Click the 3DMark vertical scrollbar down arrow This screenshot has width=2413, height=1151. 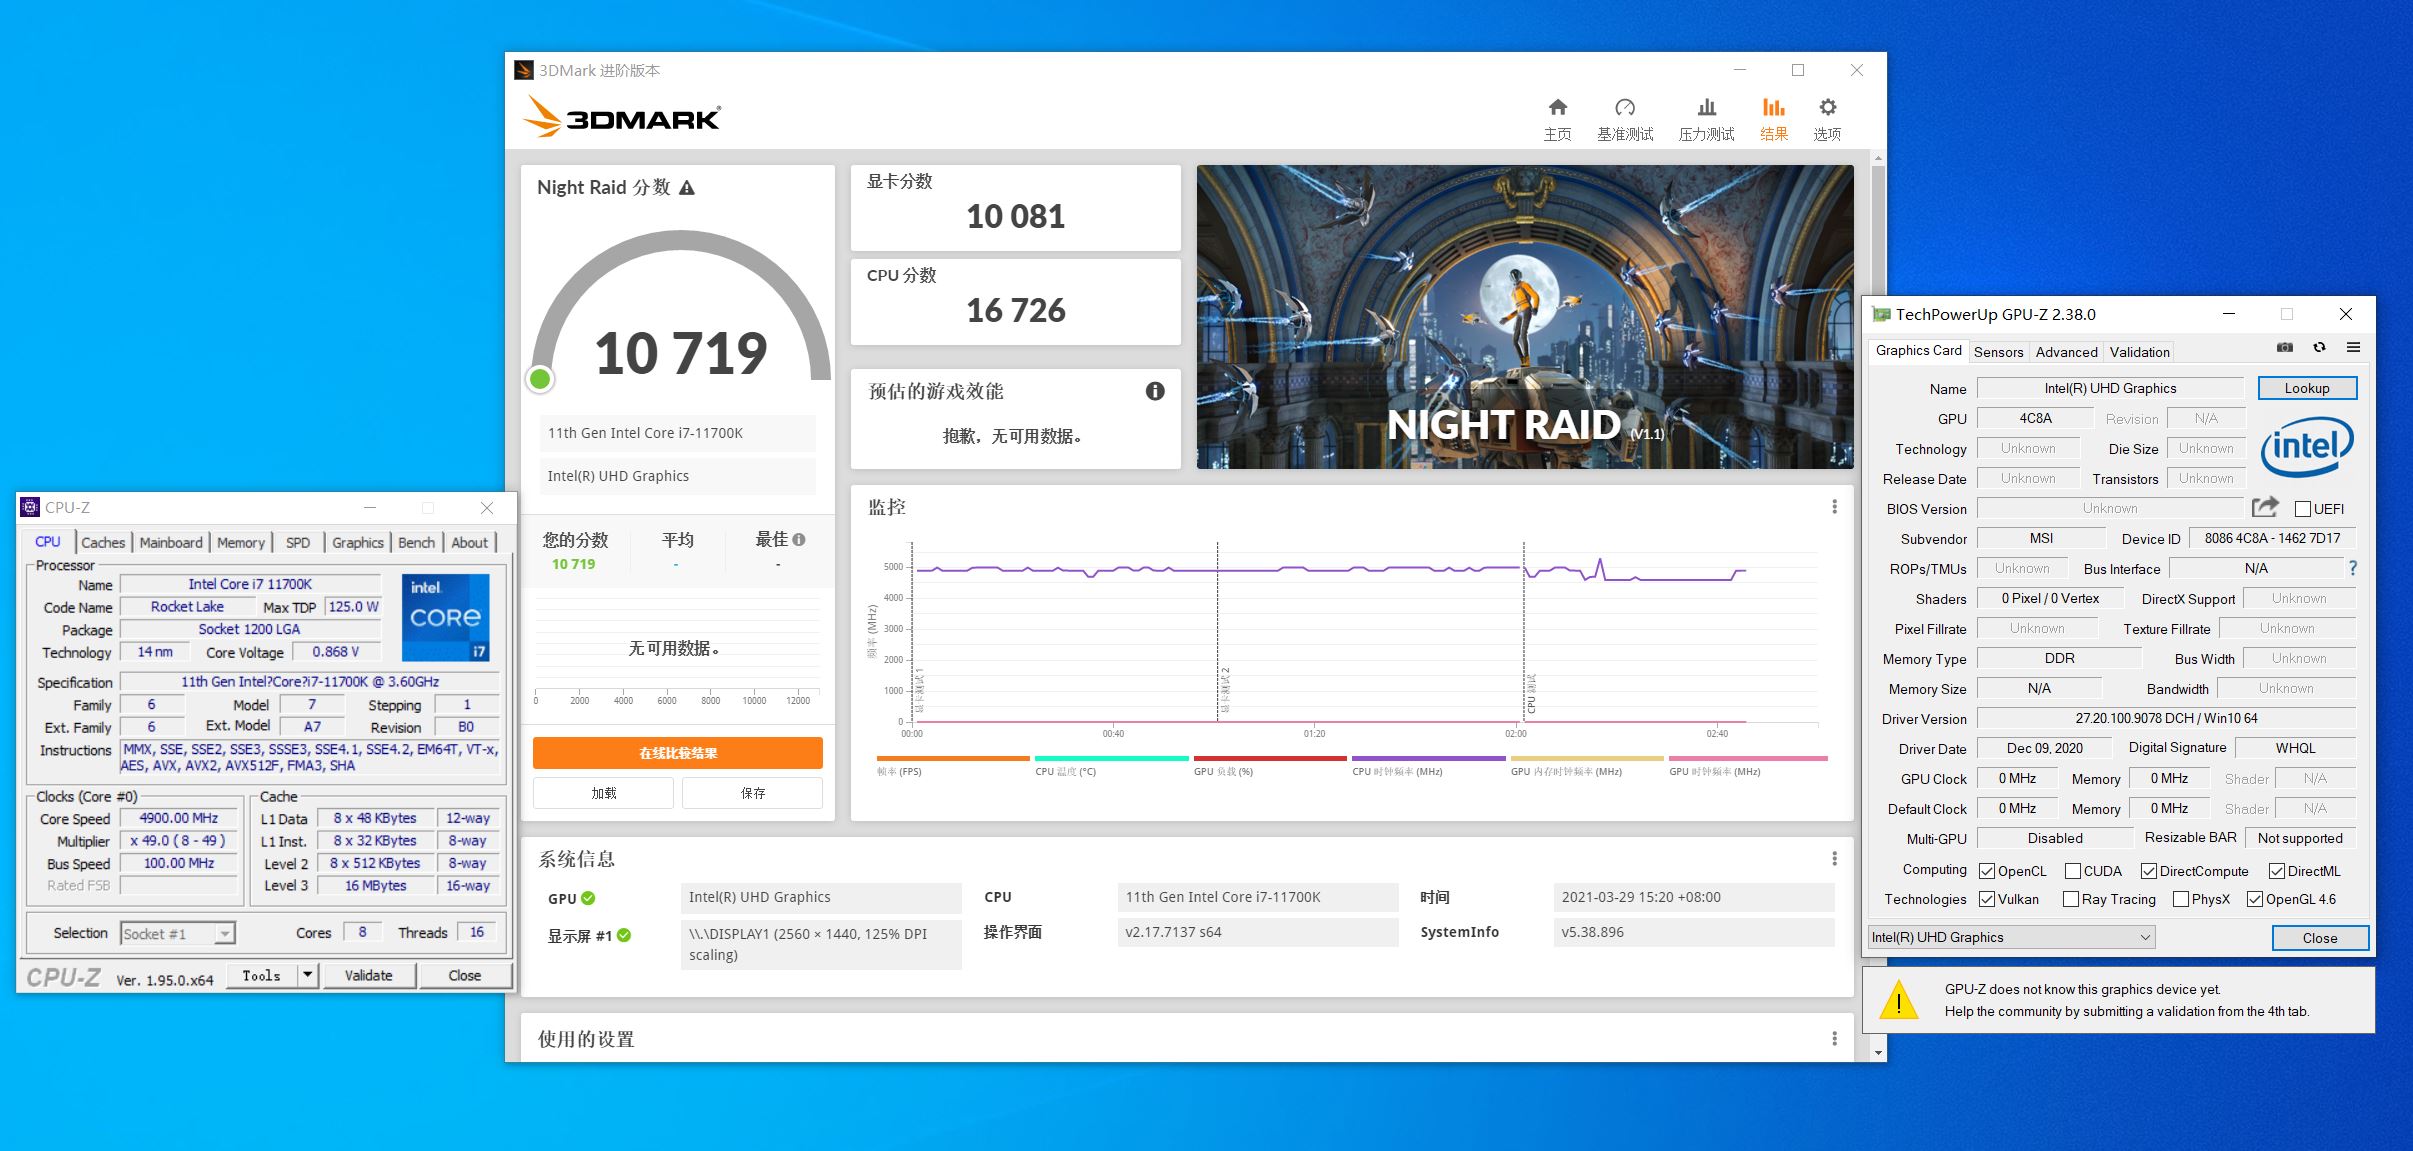coord(1878,1052)
